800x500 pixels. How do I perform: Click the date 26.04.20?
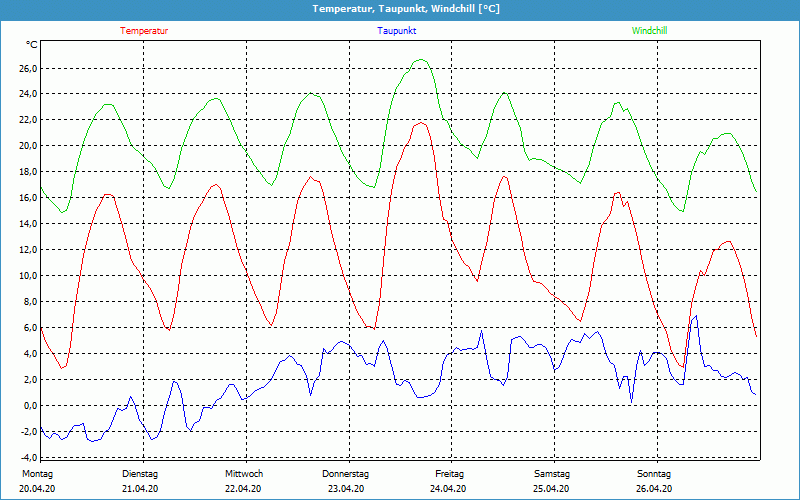pyautogui.click(x=654, y=489)
